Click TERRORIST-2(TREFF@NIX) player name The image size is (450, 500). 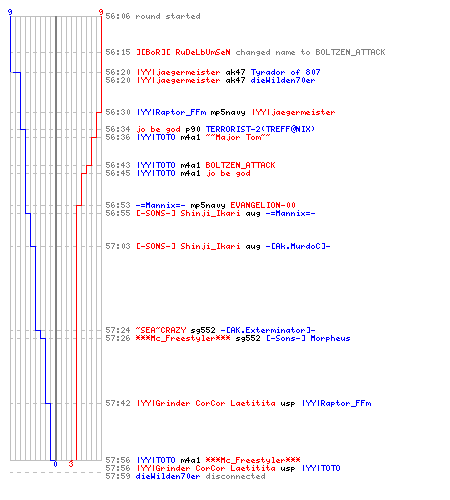260,129
